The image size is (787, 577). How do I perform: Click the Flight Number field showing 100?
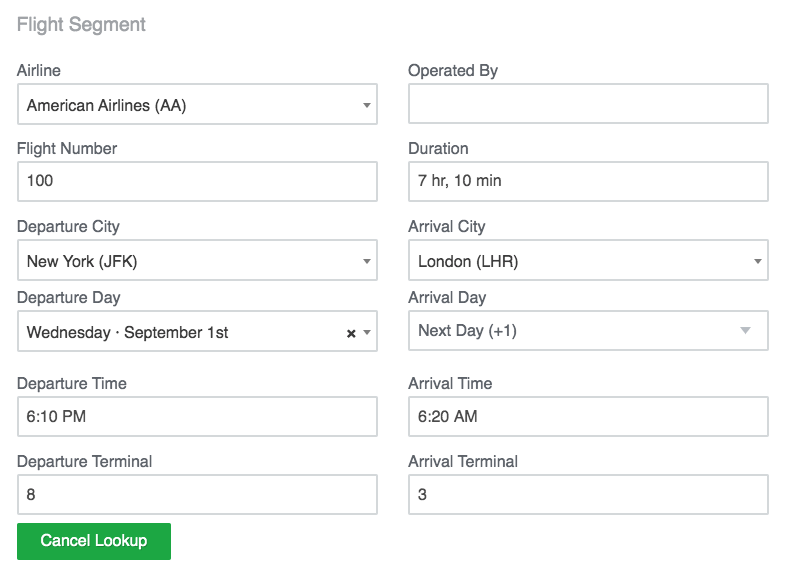pos(197,182)
